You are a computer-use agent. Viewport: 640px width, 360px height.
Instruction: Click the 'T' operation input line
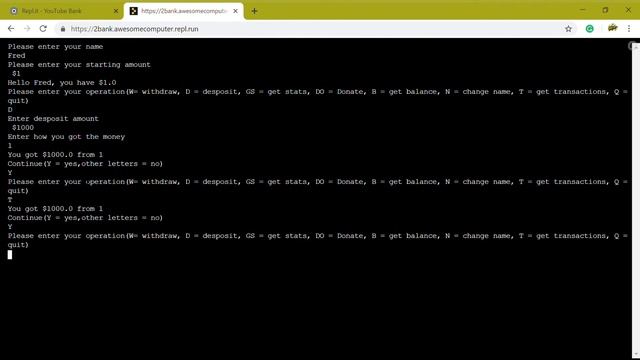10,200
